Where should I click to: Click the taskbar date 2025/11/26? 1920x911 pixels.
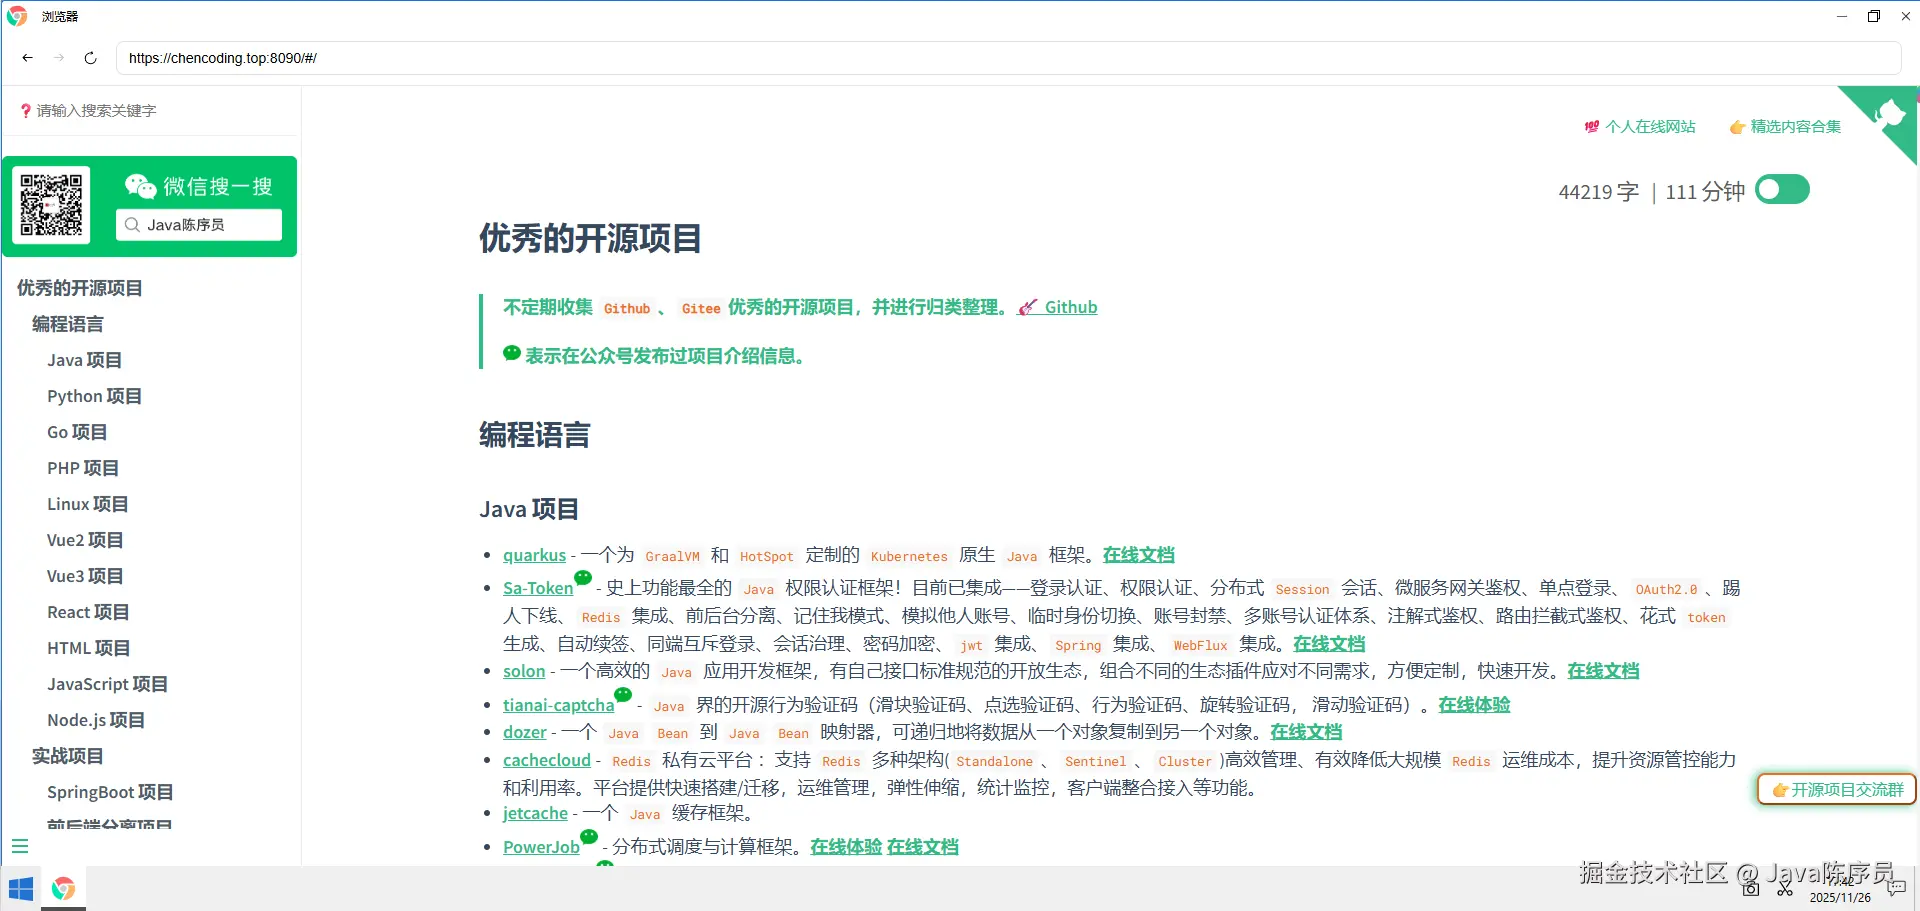[1840, 898]
